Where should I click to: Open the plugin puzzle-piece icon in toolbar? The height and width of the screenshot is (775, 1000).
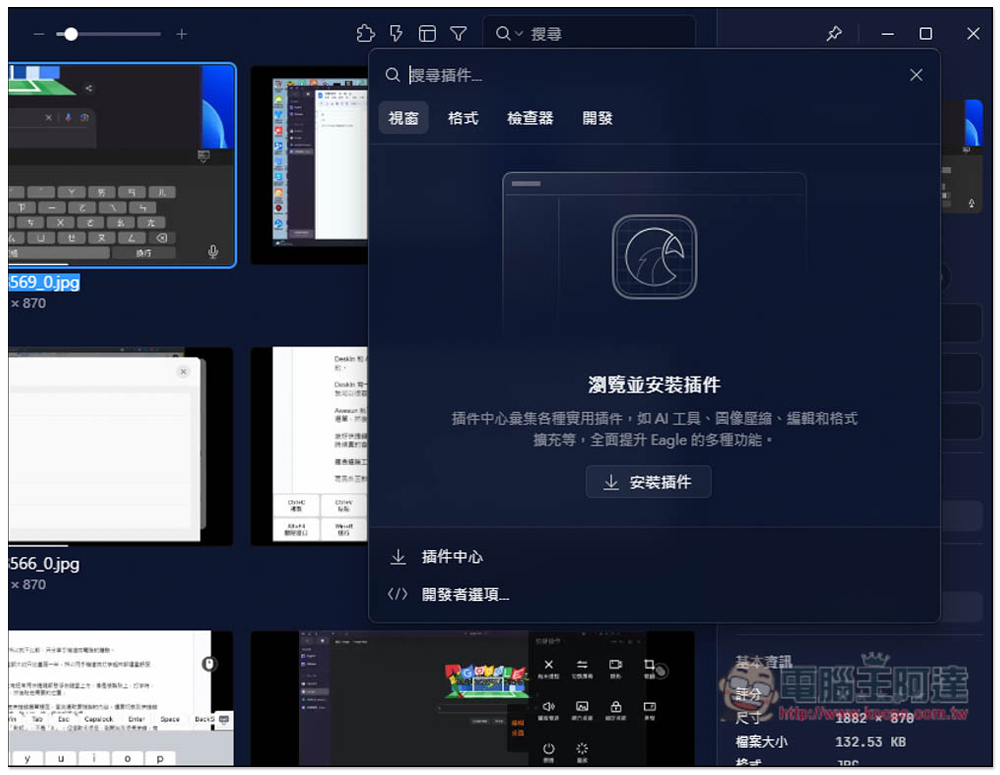[x=365, y=33]
